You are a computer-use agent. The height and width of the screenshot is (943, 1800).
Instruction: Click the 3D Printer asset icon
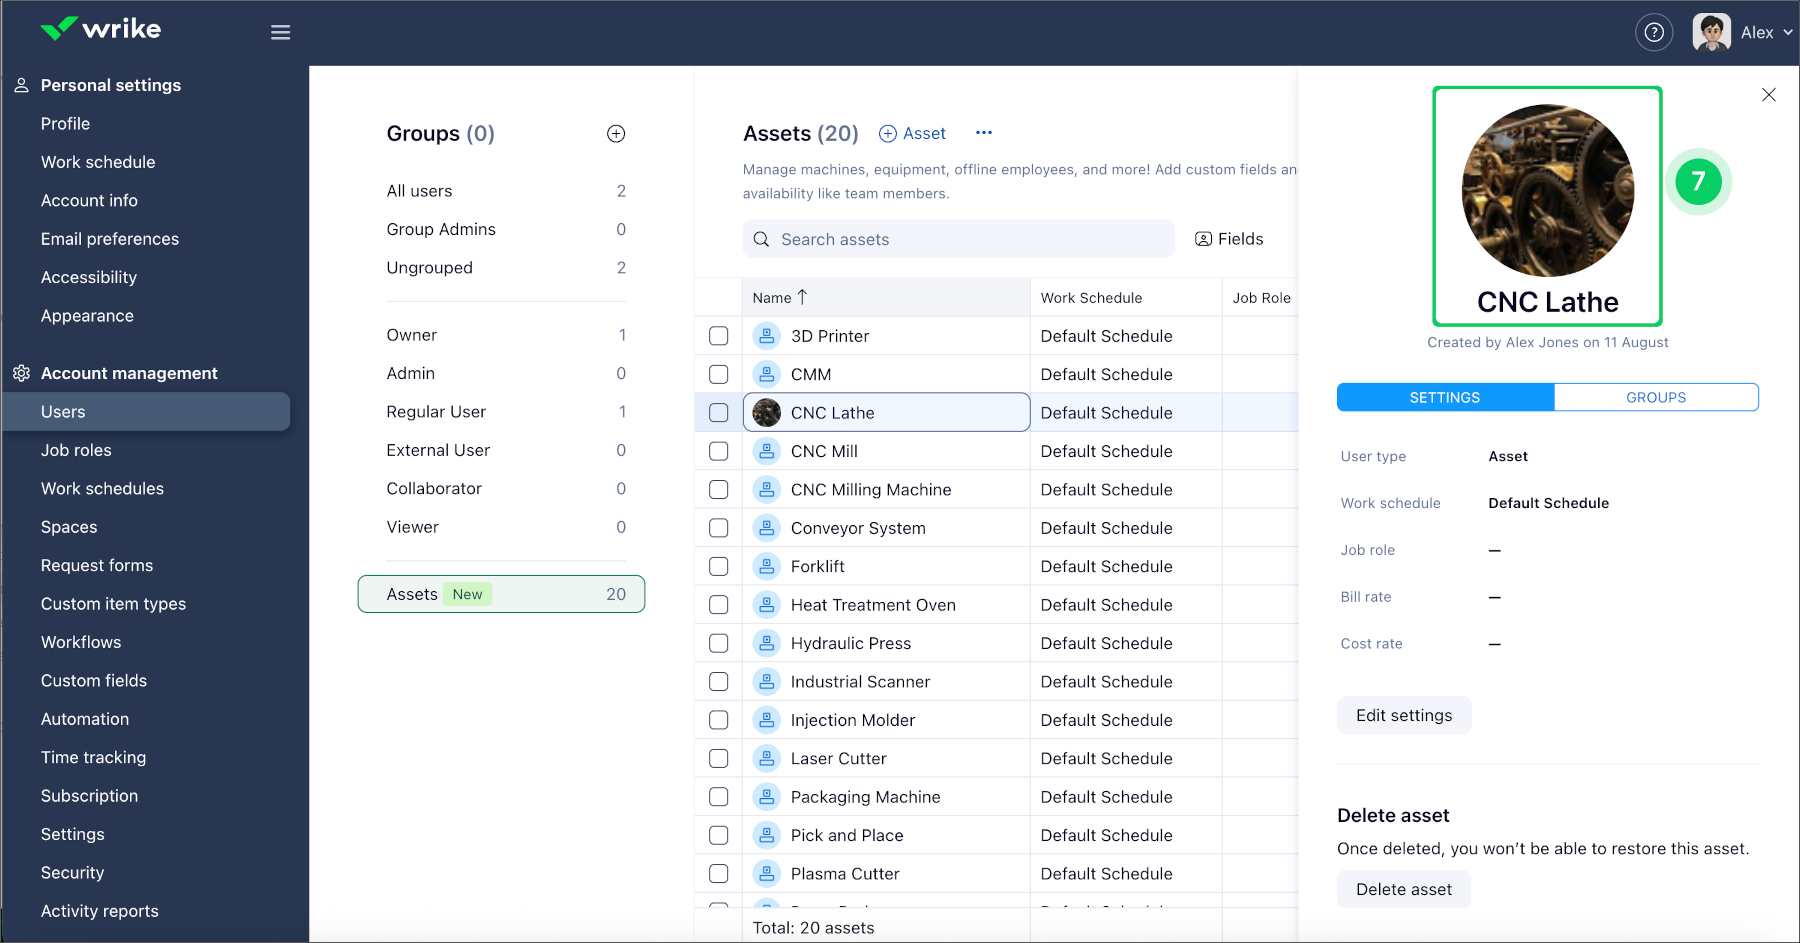[x=767, y=336]
